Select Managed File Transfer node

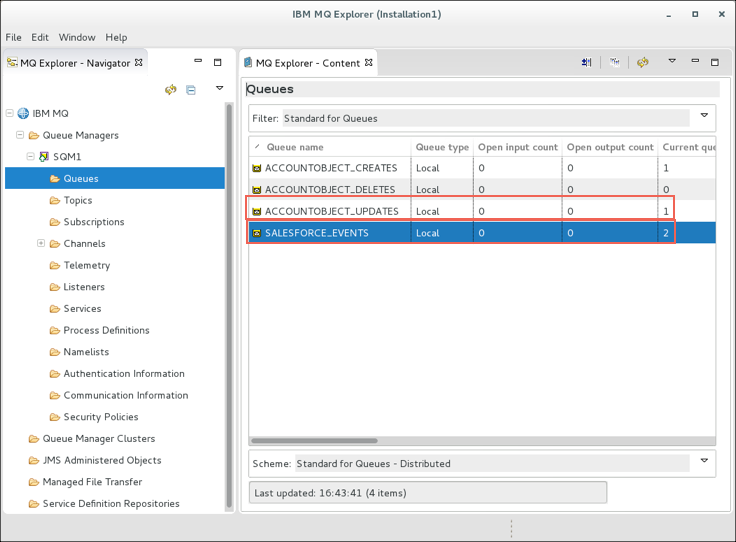[92, 482]
